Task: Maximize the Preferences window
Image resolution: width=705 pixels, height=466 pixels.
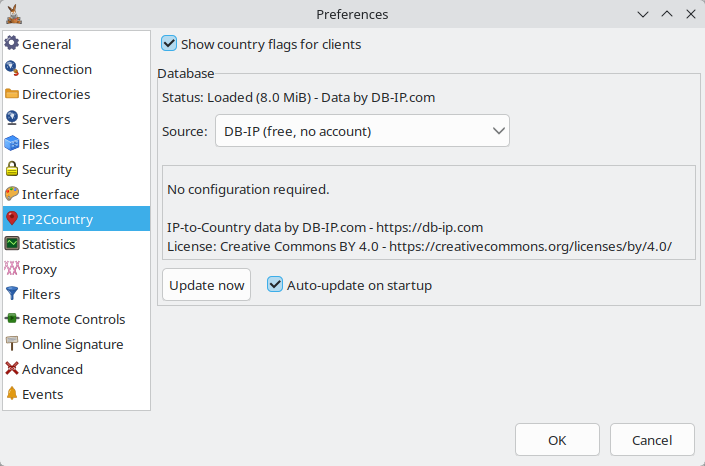Action: [667, 14]
